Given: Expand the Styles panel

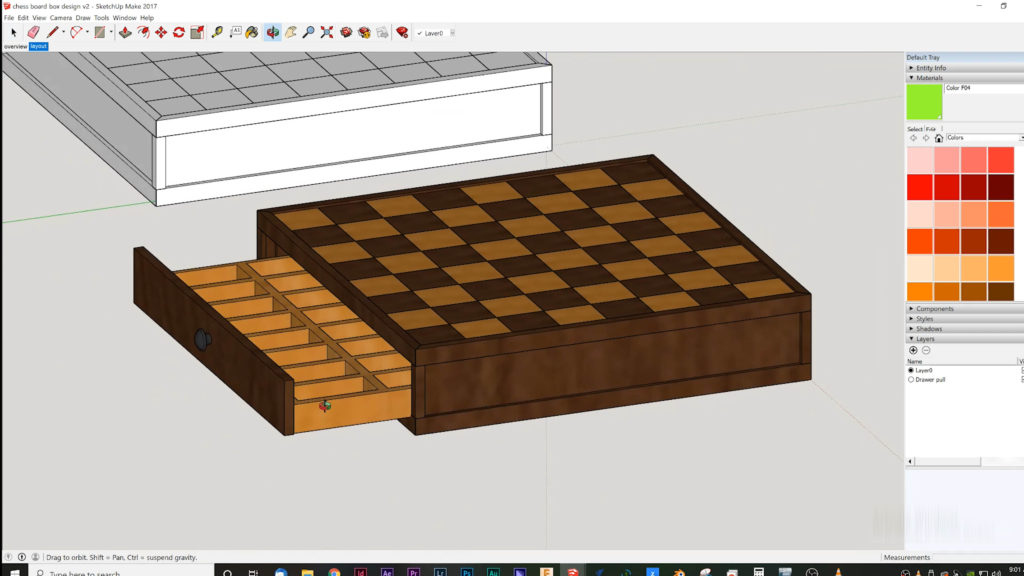Looking at the screenshot, I should click(x=965, y=319).
